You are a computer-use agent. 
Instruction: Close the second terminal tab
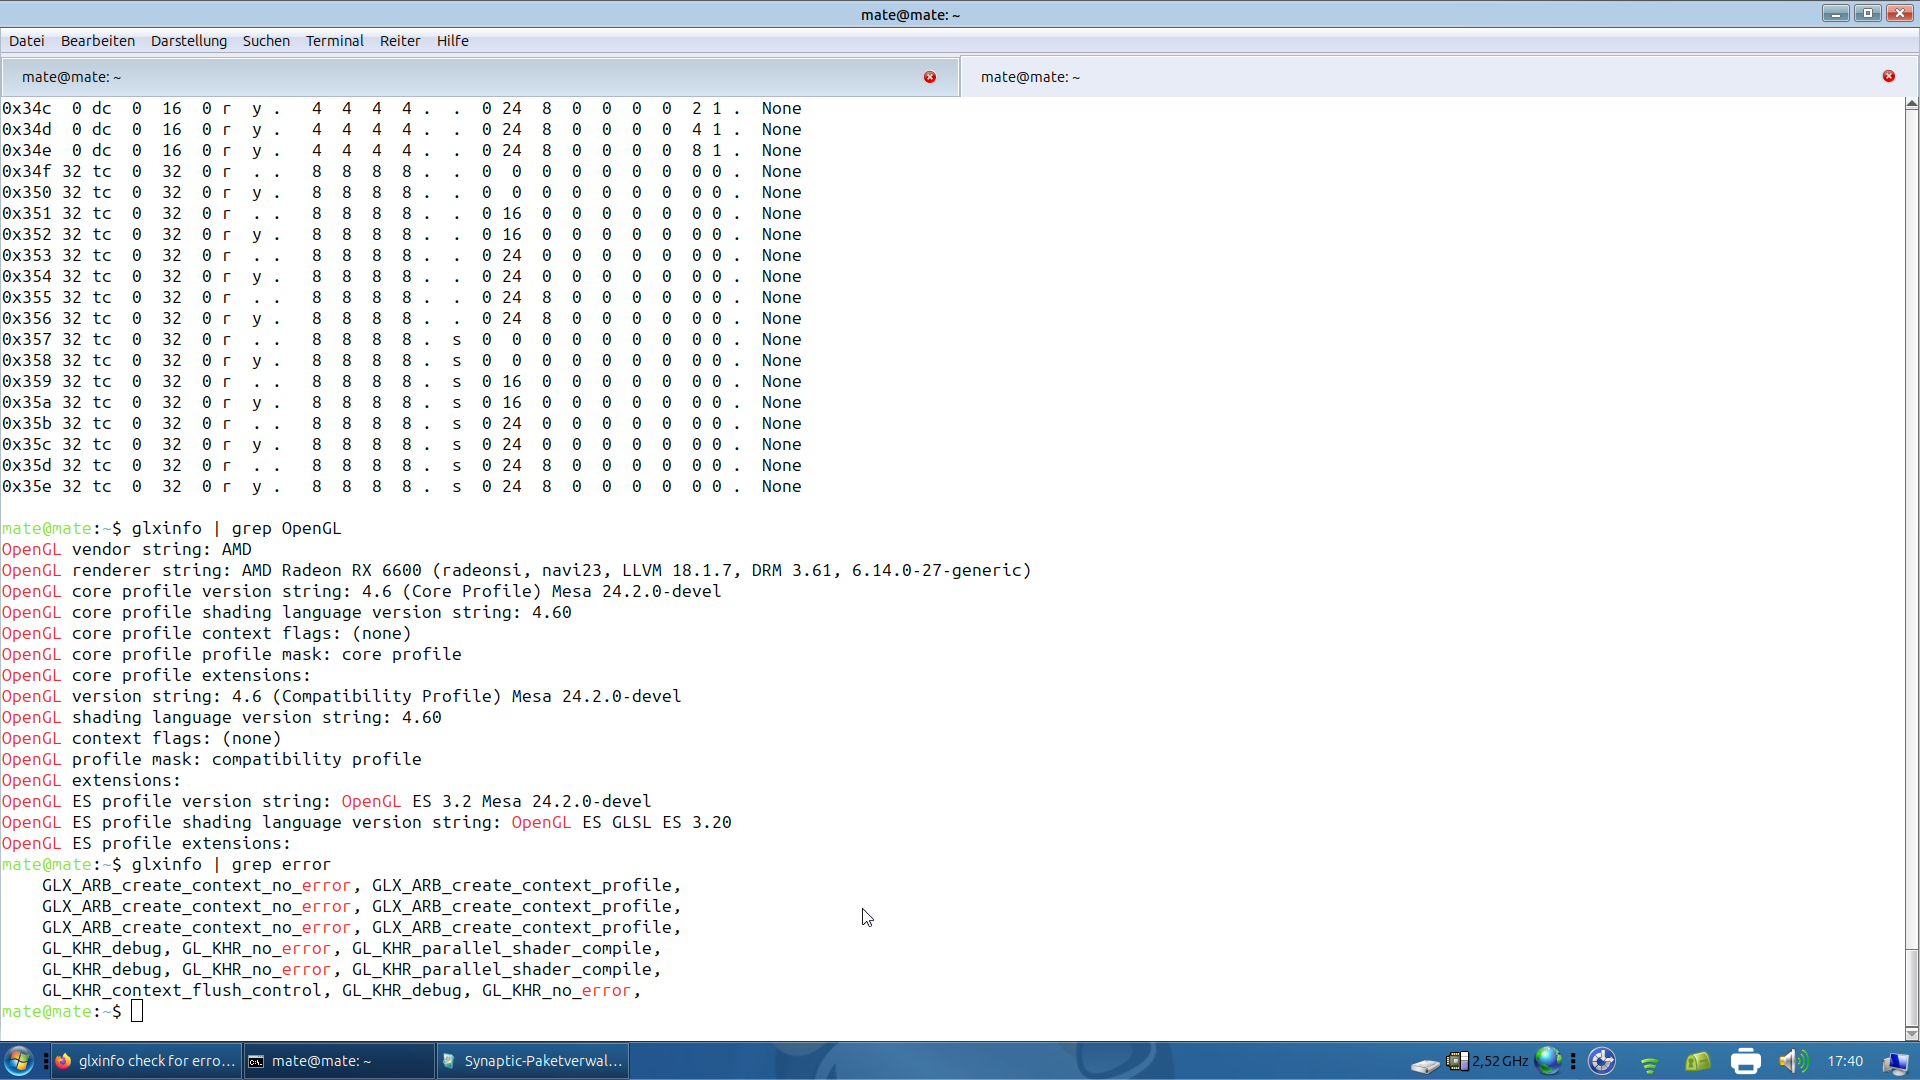pos(1888,76)
